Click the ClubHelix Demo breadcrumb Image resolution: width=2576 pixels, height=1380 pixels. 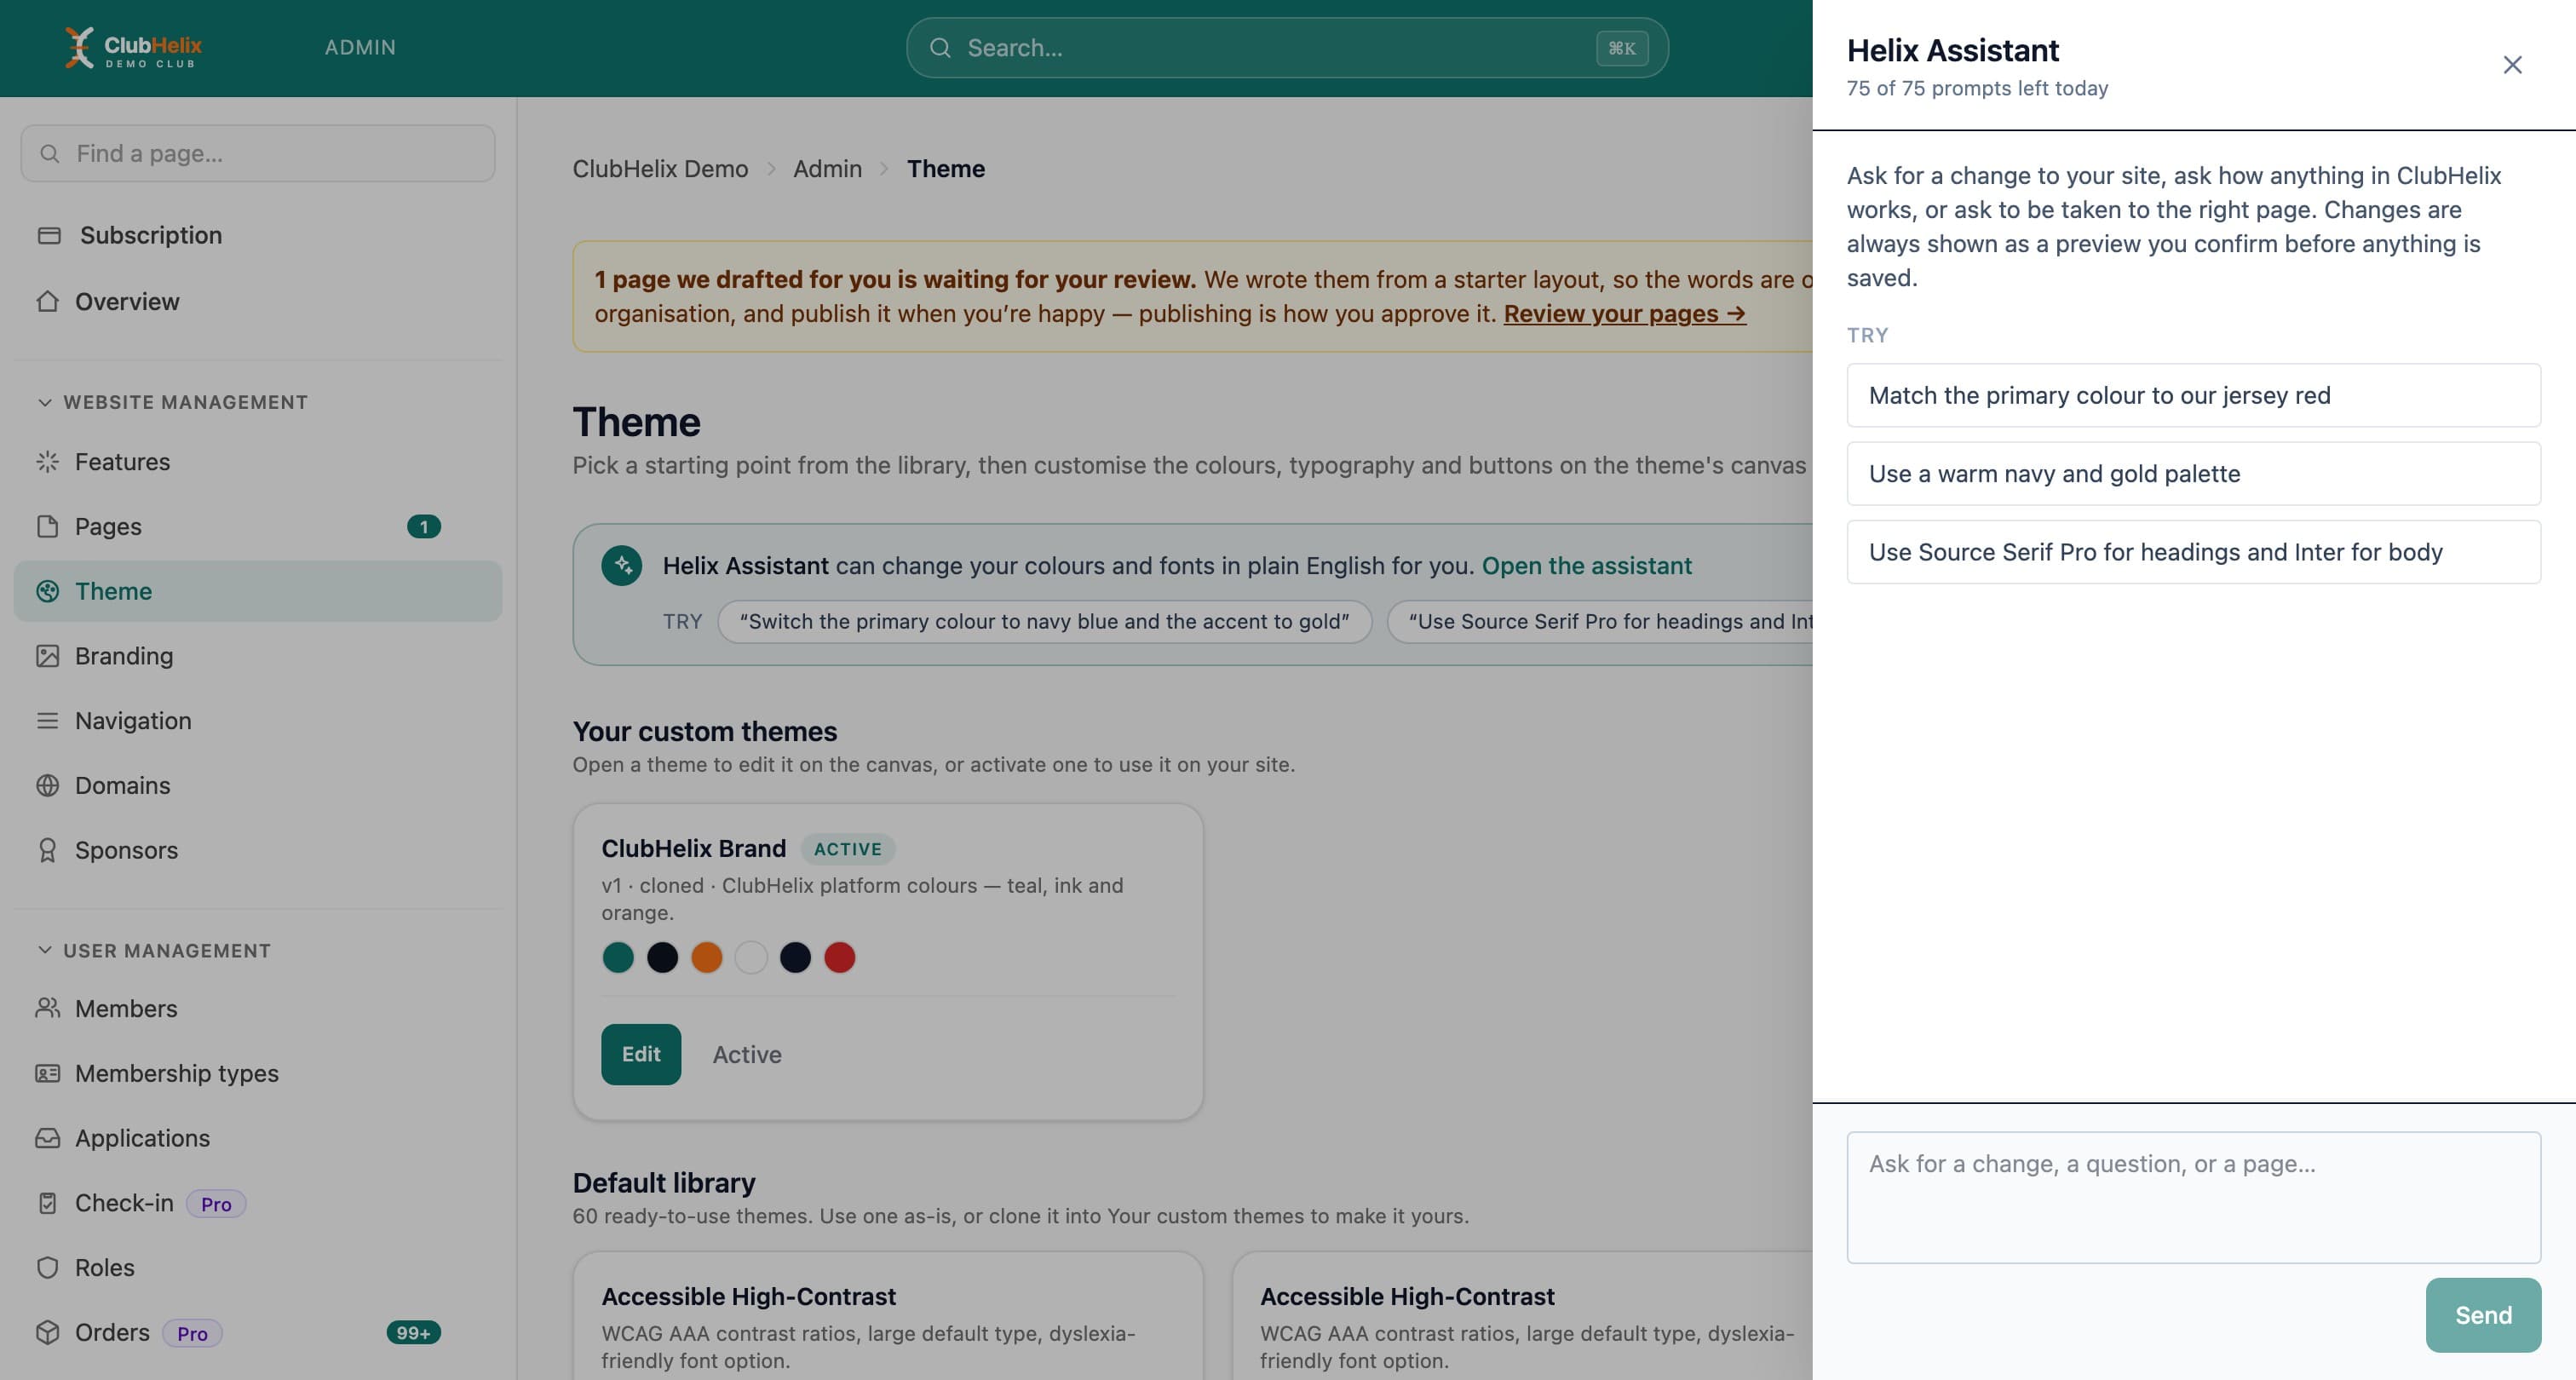pos(660,168)
